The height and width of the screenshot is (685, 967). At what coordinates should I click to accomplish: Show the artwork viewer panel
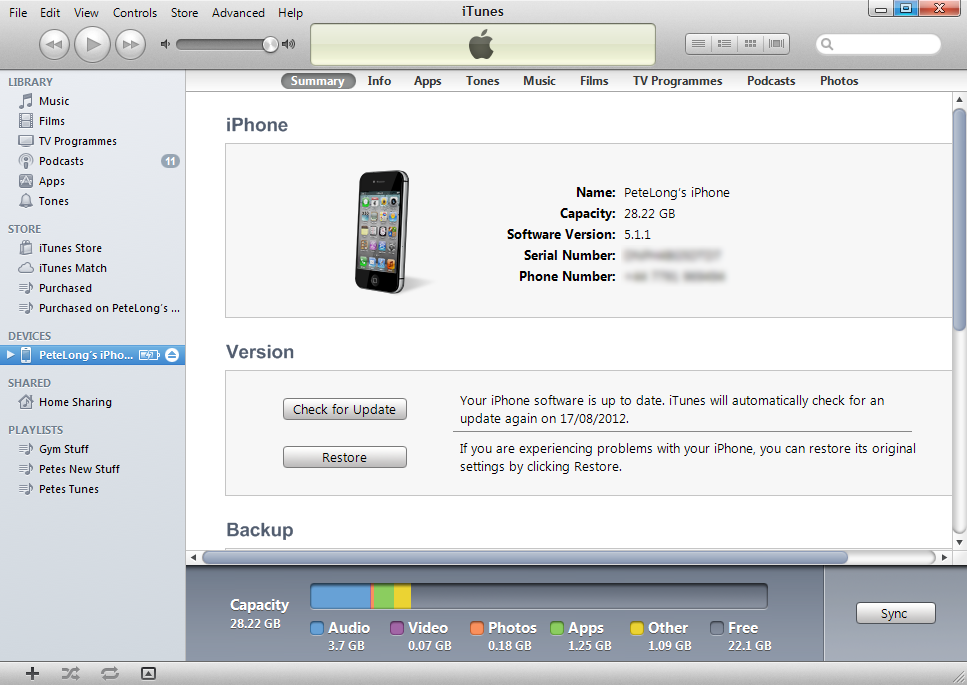pyautogui.click(x=148, y=673)
